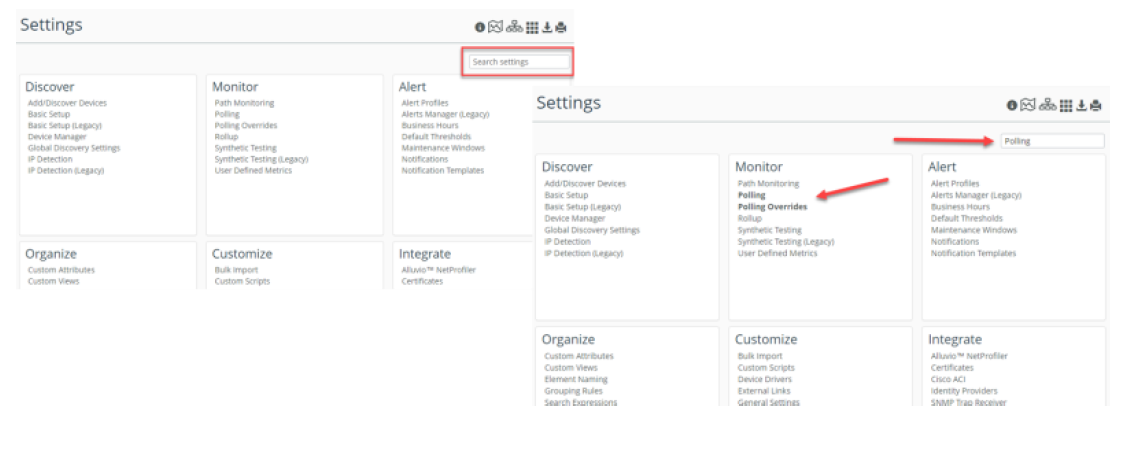
Task: Click the topology hierarchy icon above the Polling search
Action: pos(1047,105)
